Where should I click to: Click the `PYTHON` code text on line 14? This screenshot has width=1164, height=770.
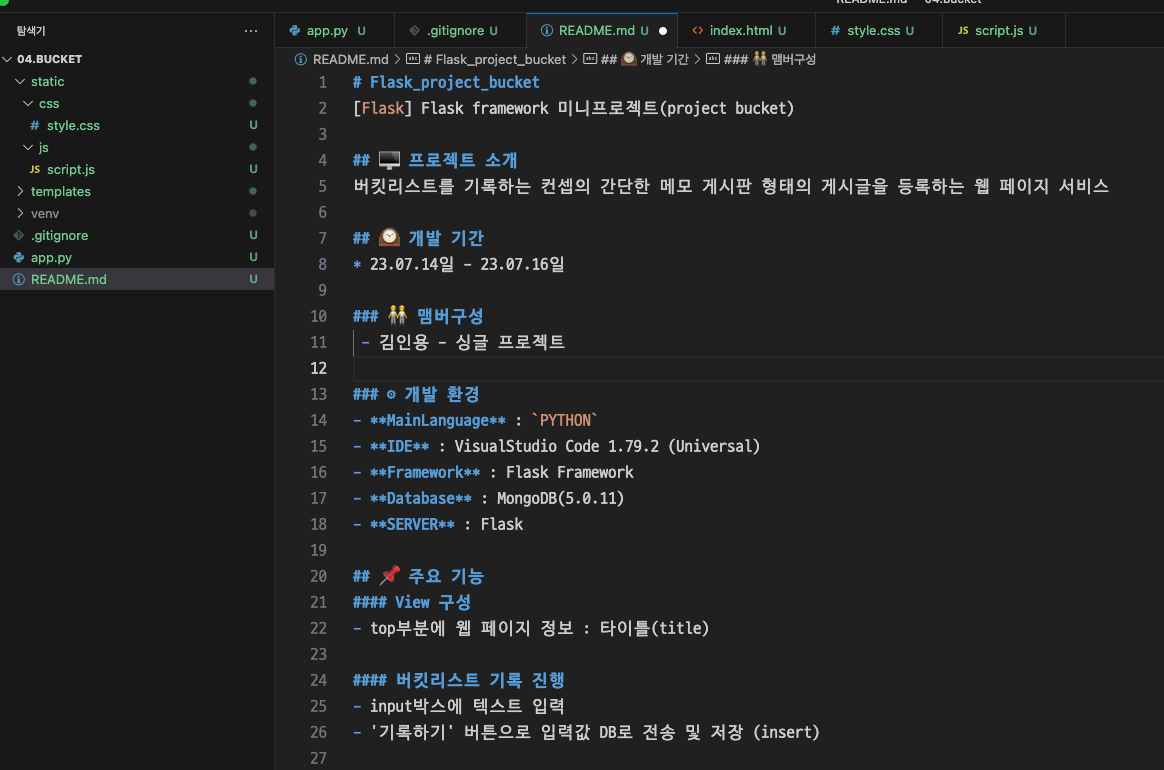pyautogui.click(x=565, y=420)
